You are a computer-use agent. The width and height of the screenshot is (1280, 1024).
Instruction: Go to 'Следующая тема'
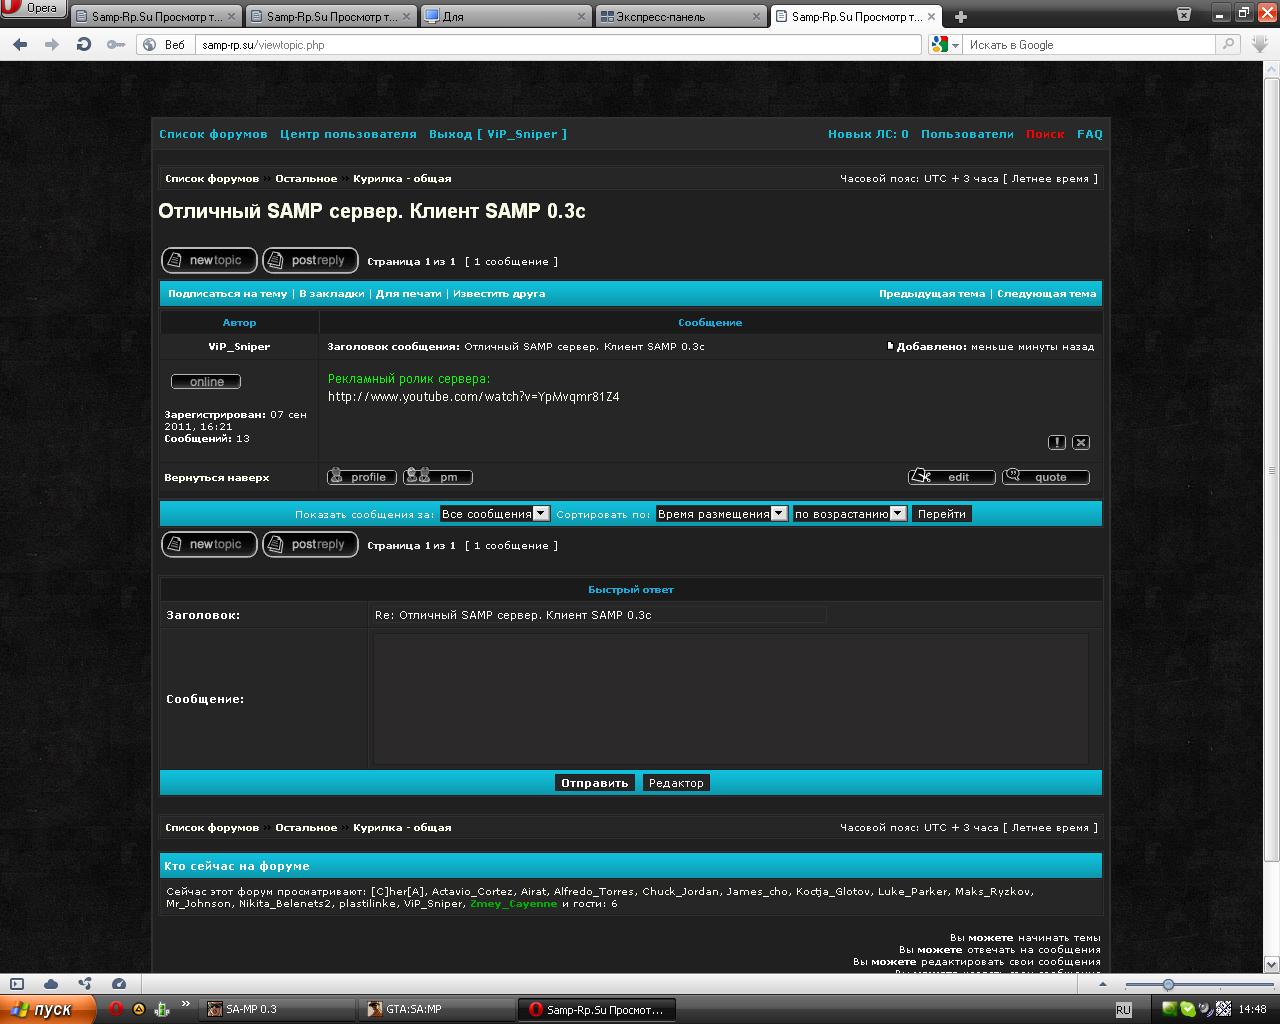click(x=1046, y=294)
